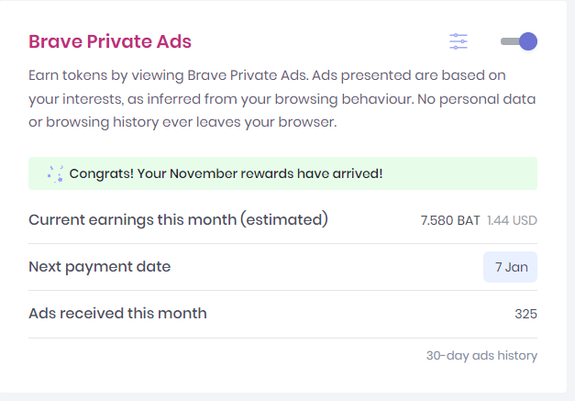Screen dimensions: 575x401
Task: Click the empty right side of the green banner
Action: coord(460,173)
